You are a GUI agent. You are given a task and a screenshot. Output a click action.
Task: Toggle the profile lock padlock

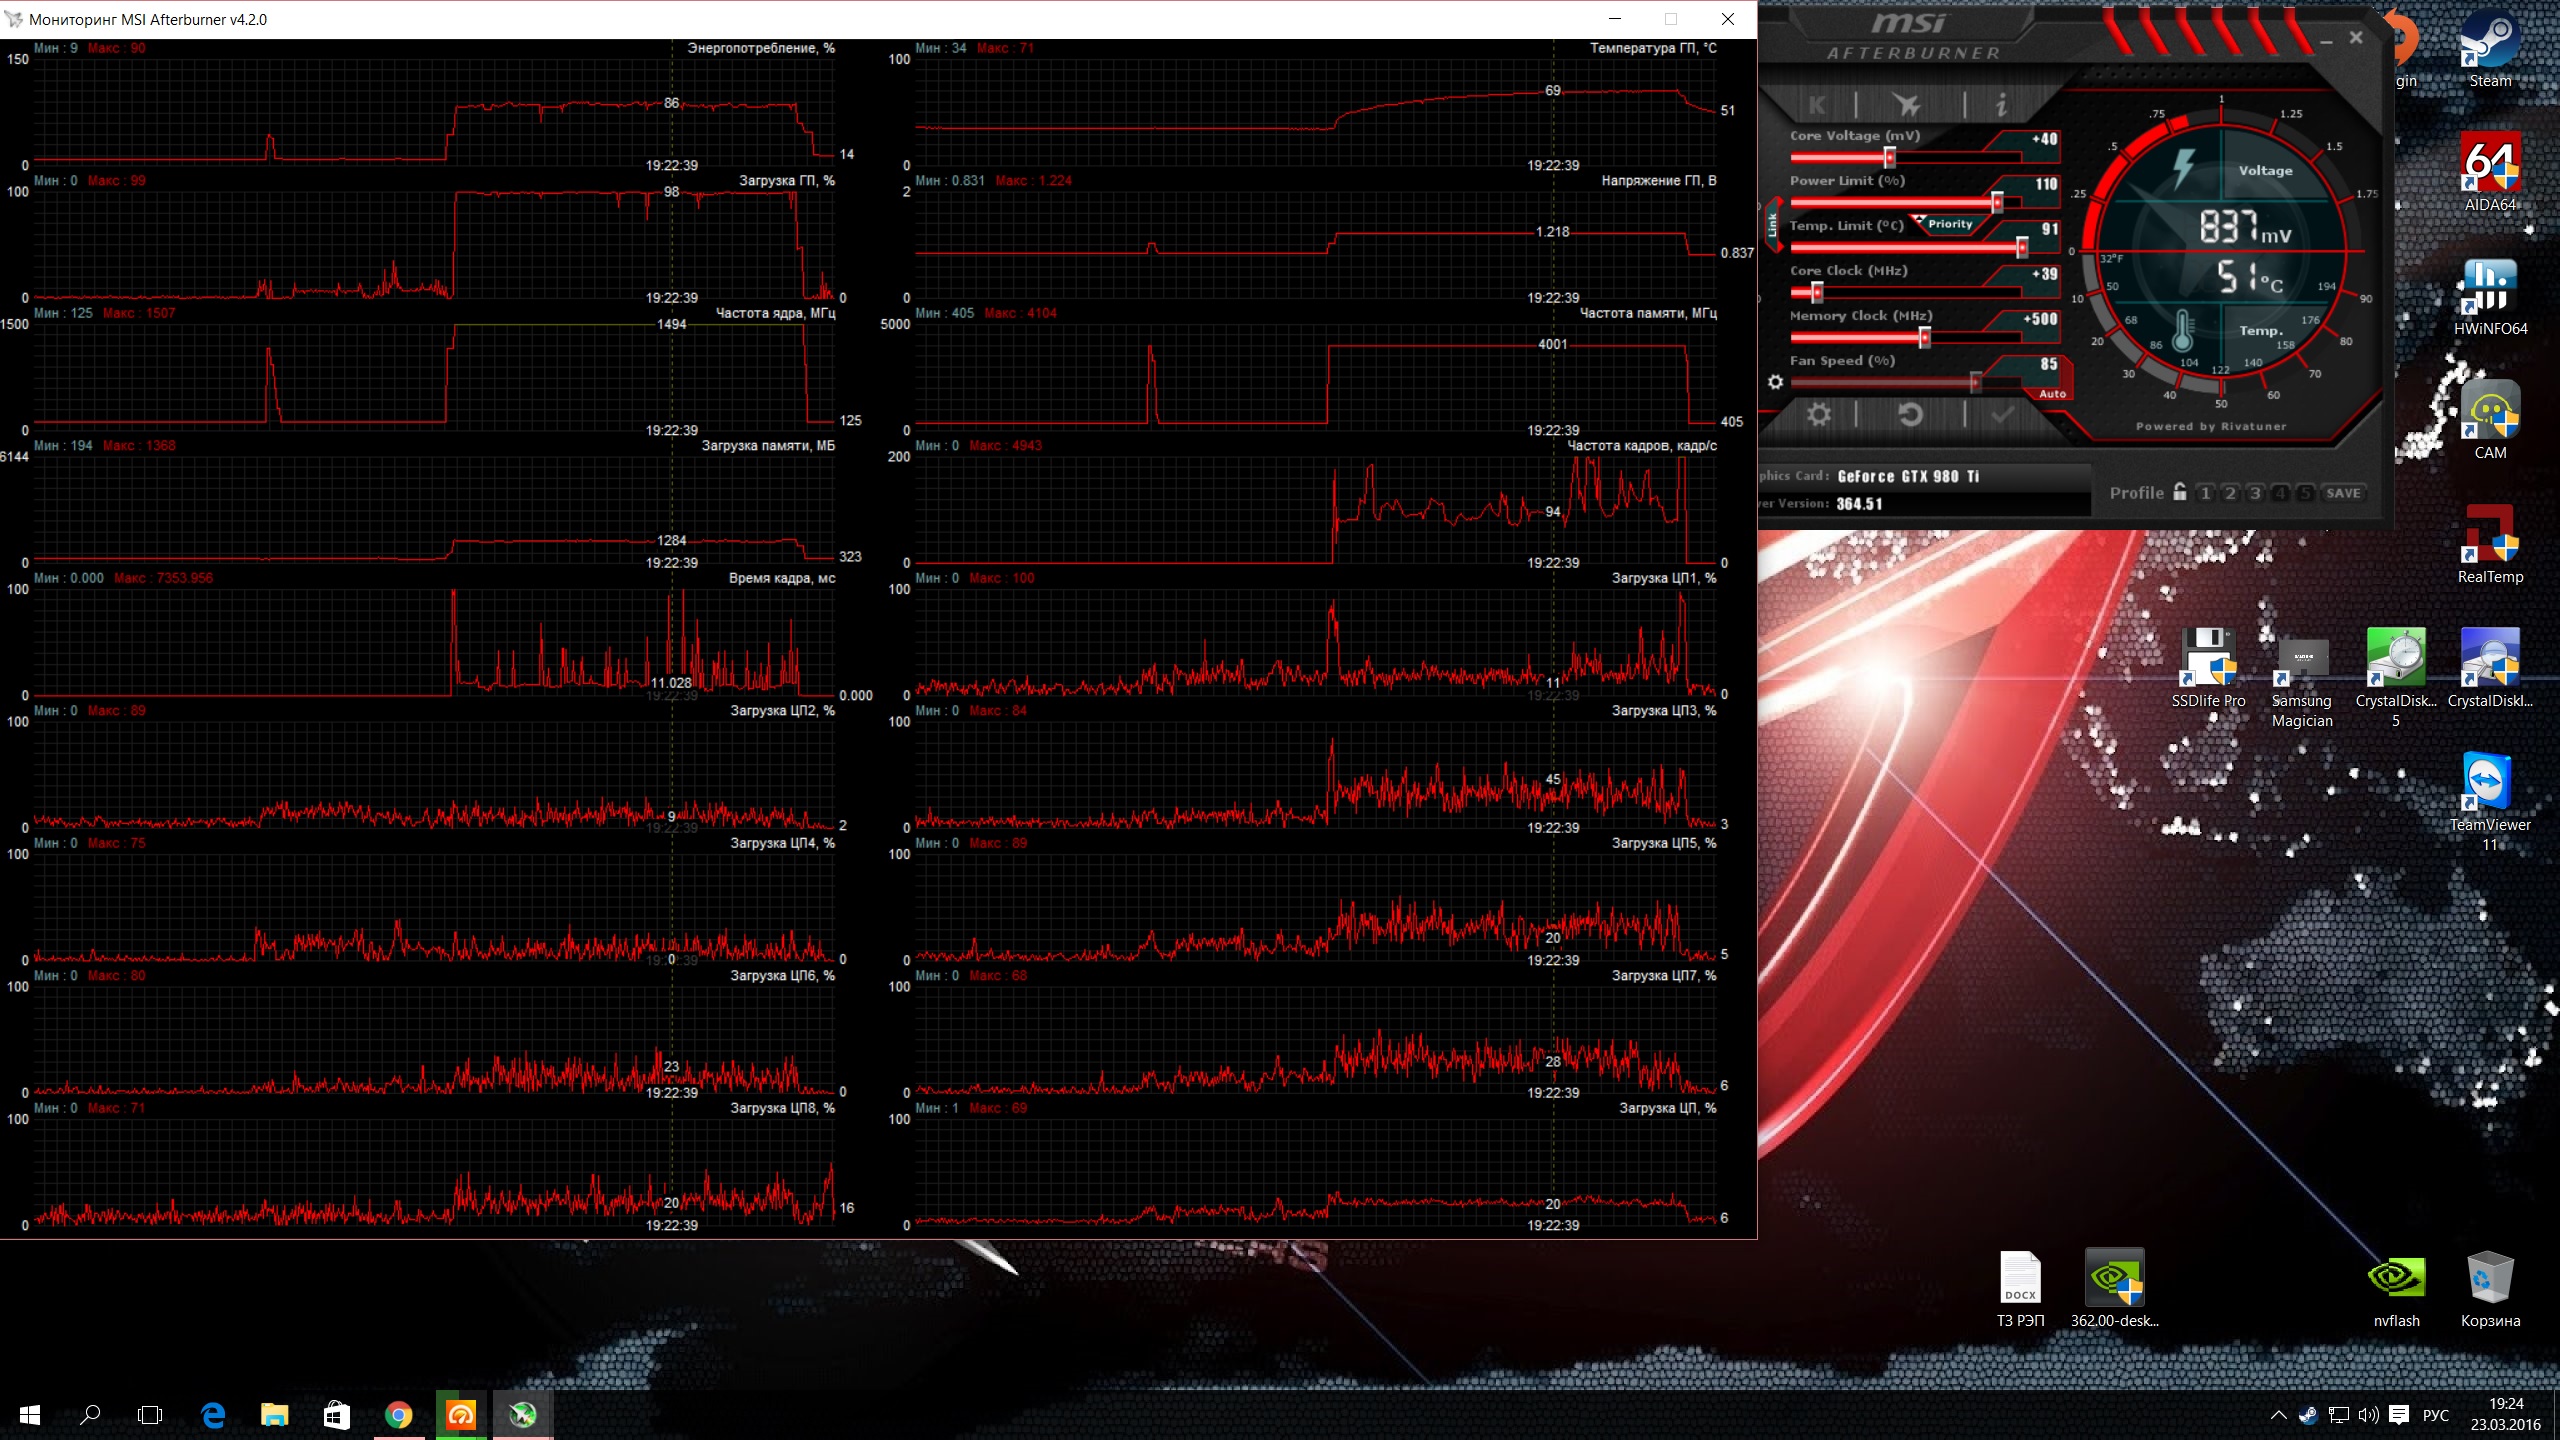(2180, 492)
